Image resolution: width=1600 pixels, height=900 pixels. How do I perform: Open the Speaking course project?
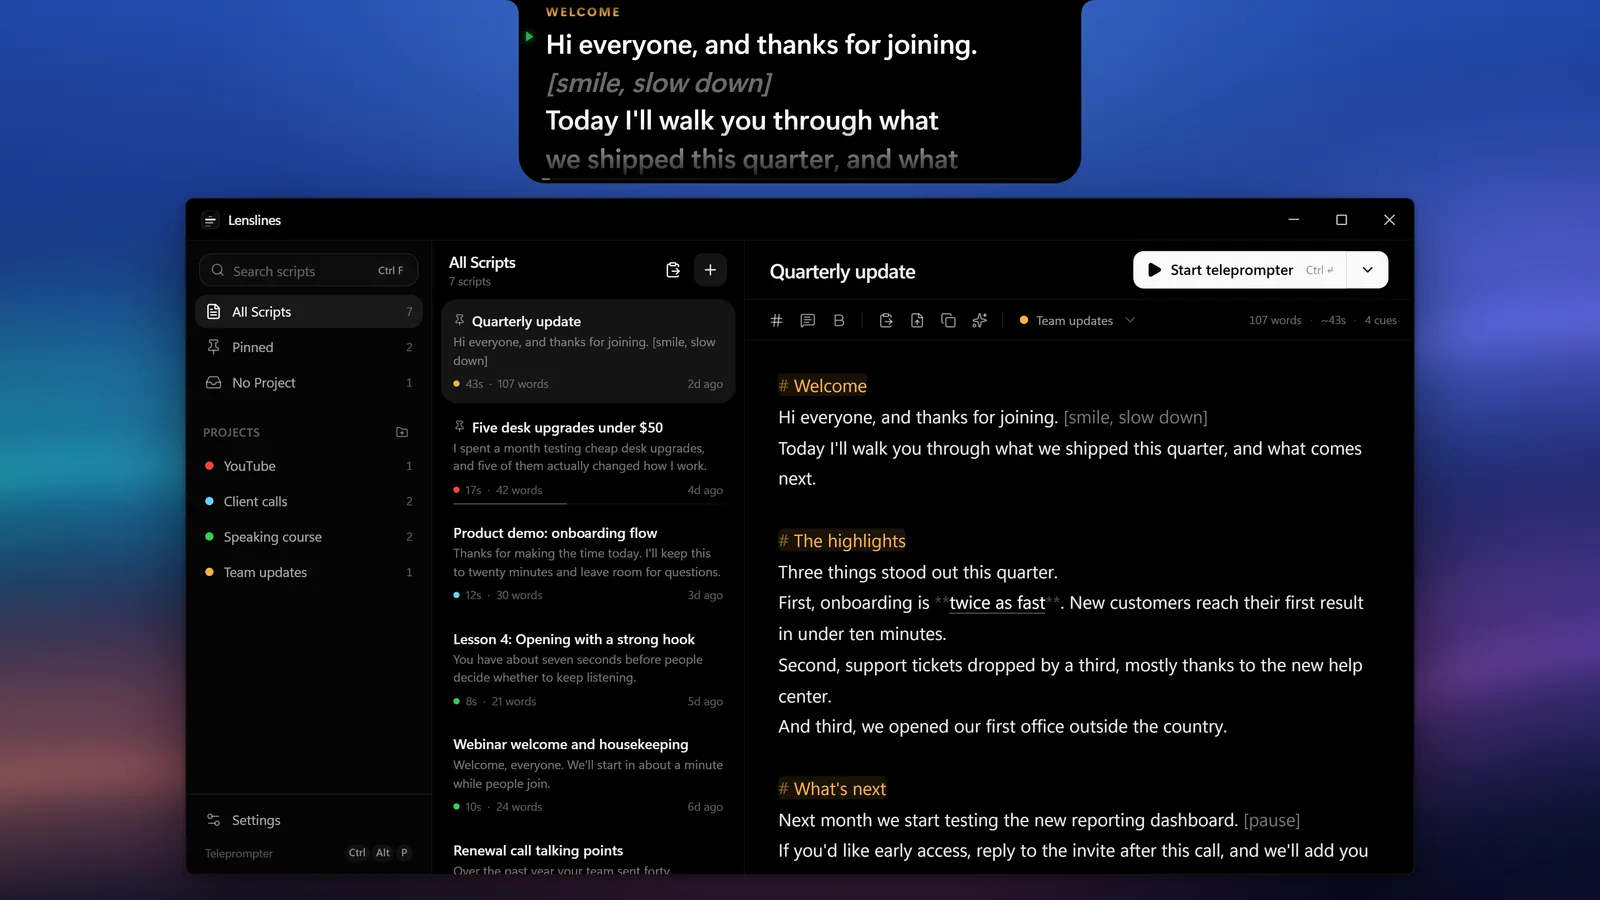tap(309, 537)
